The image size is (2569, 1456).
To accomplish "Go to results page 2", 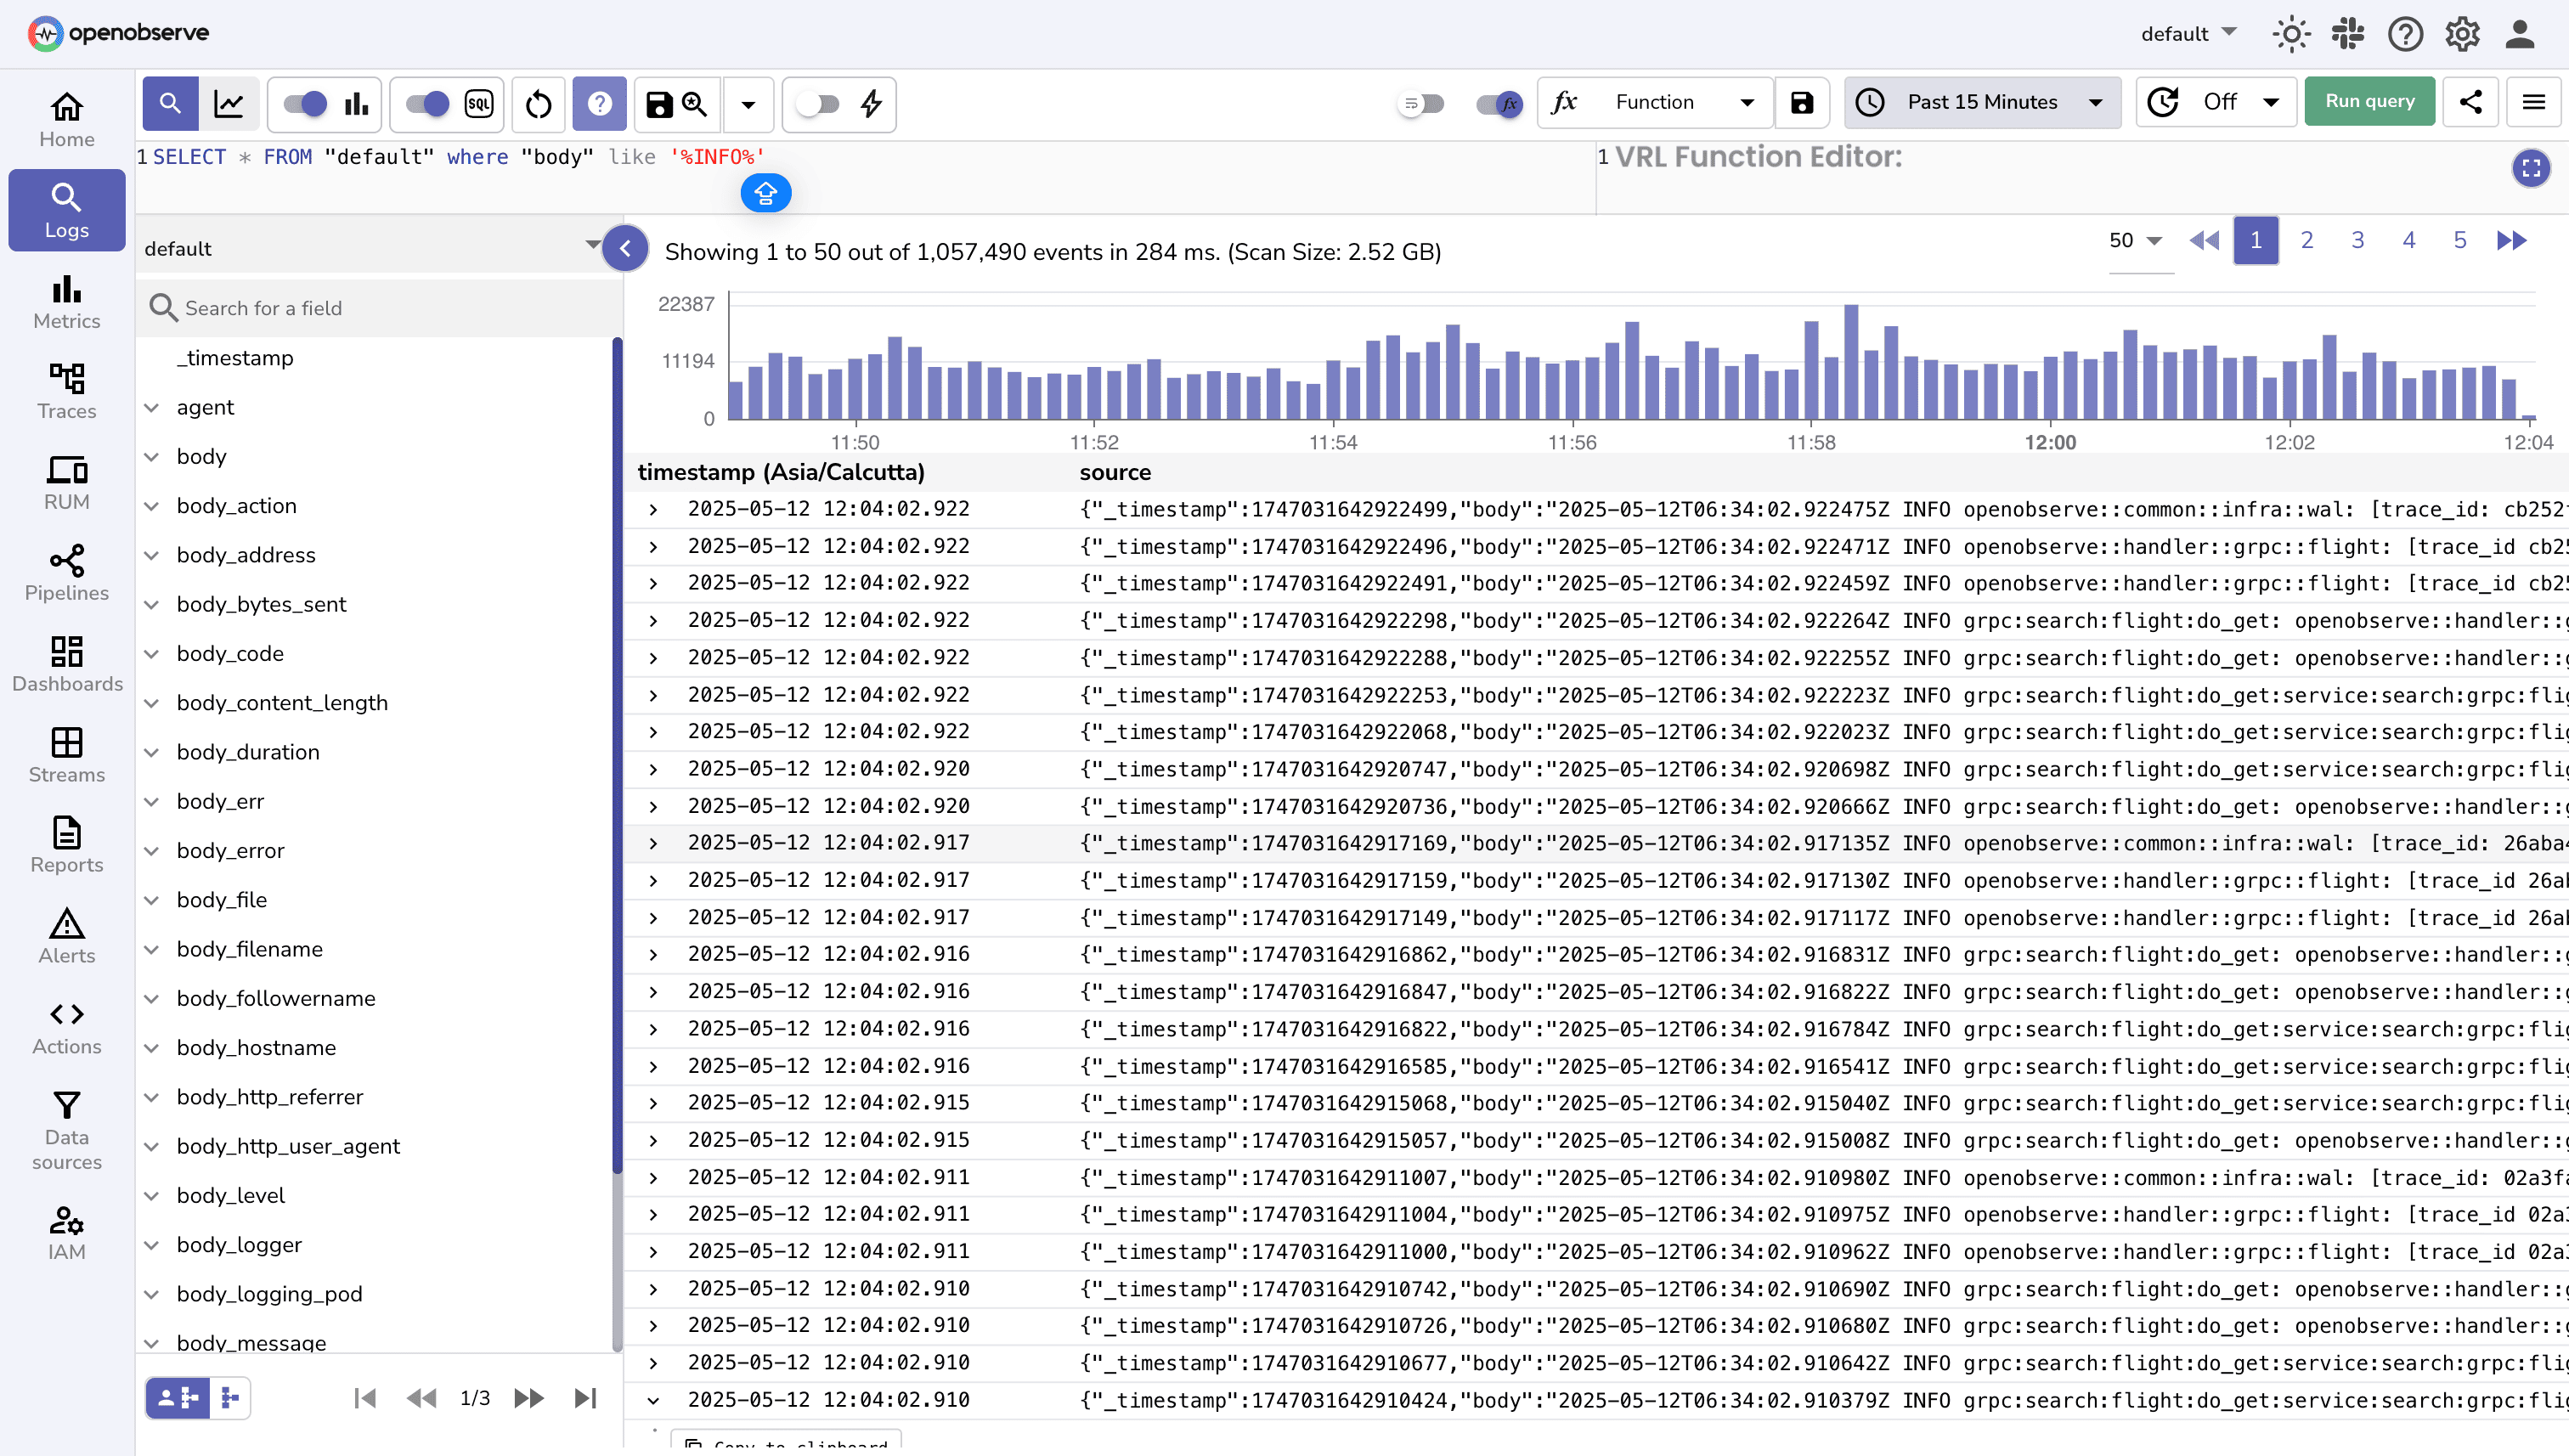I will pyautogui.click(x=2306, y=239).
